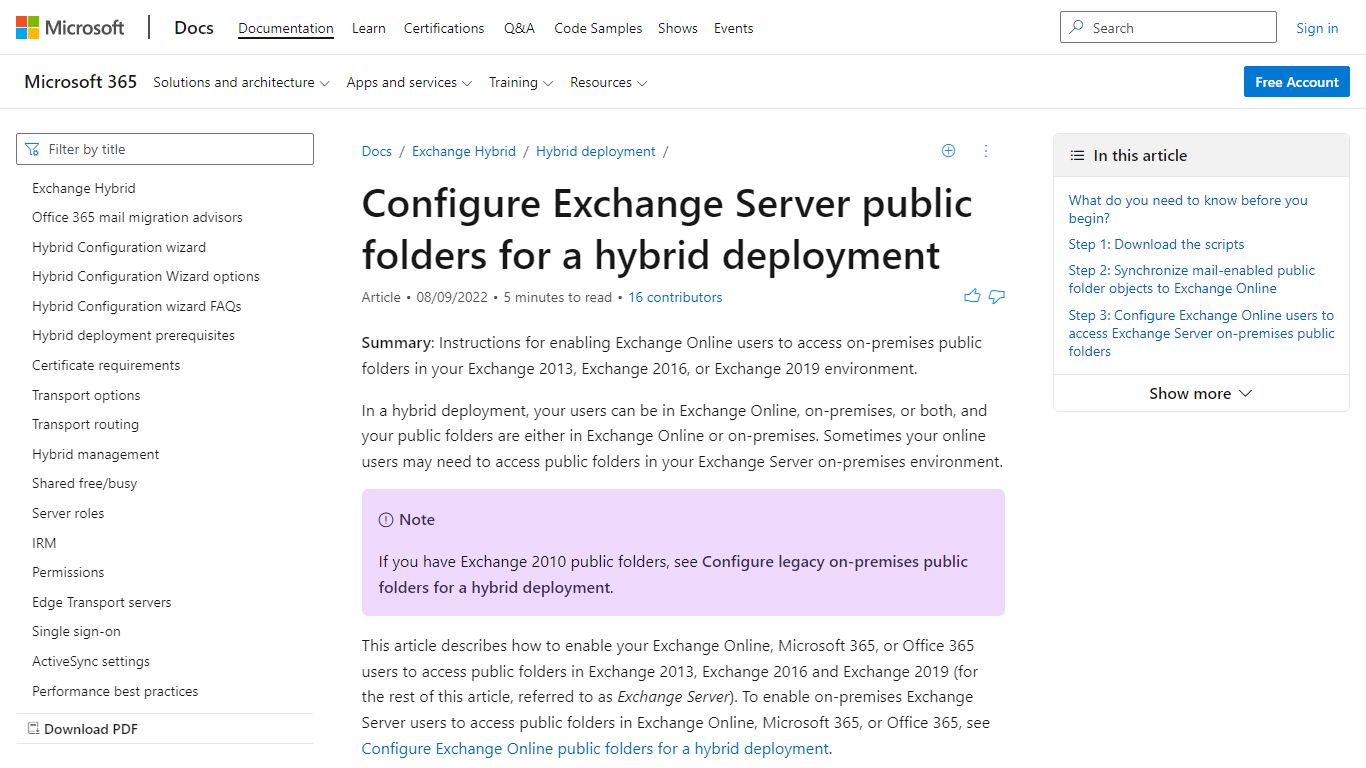Select Certificate requirements
1366x768 pixels.
click(x=106, y=365)
